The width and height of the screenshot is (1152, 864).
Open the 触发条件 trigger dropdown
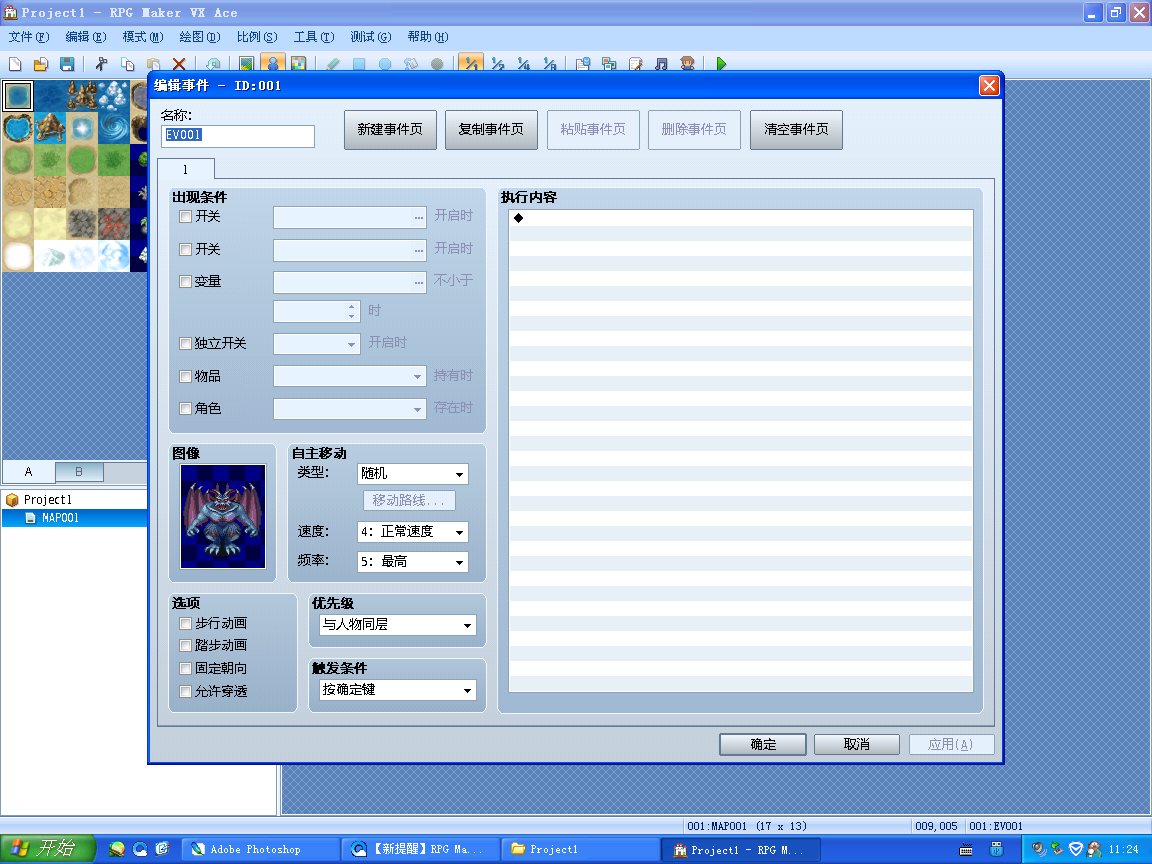pos(397,690)
